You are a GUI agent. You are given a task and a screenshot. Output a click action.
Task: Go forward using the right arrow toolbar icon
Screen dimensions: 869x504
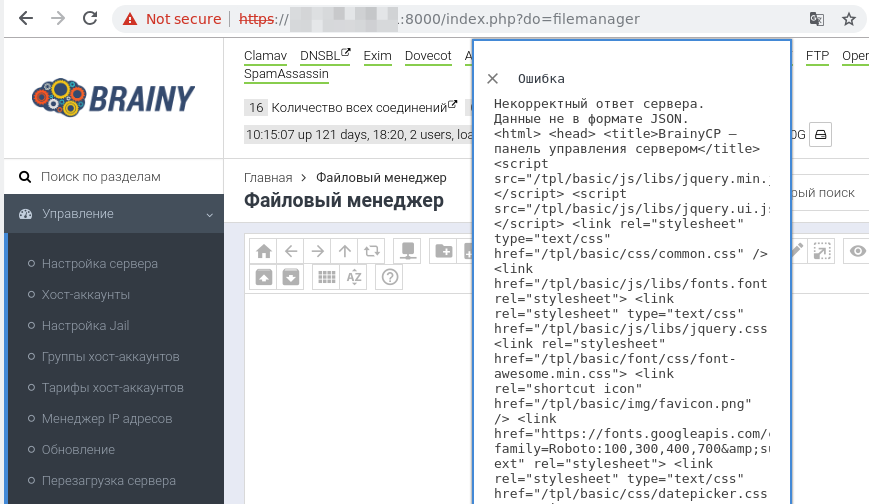pos(317,252)
